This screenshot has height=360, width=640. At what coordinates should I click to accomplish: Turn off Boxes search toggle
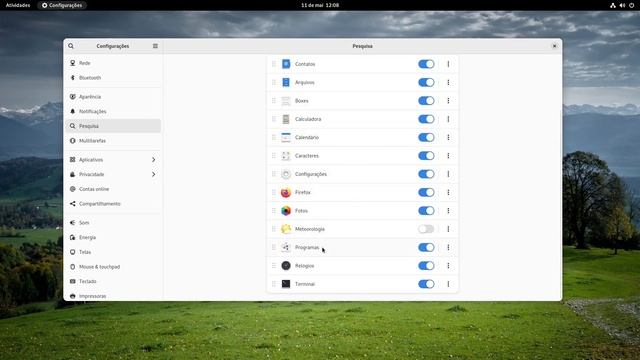pyautogui.click(x=426, y=101)
